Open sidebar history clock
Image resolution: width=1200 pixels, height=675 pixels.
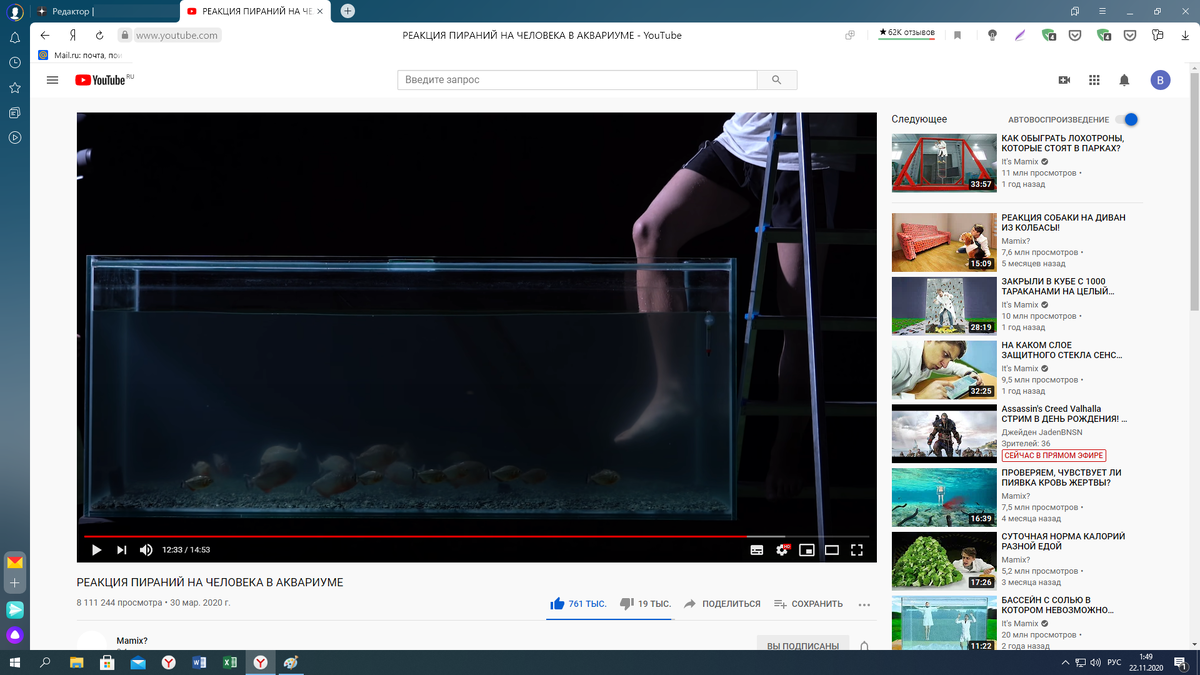click(x=15, y=62)
